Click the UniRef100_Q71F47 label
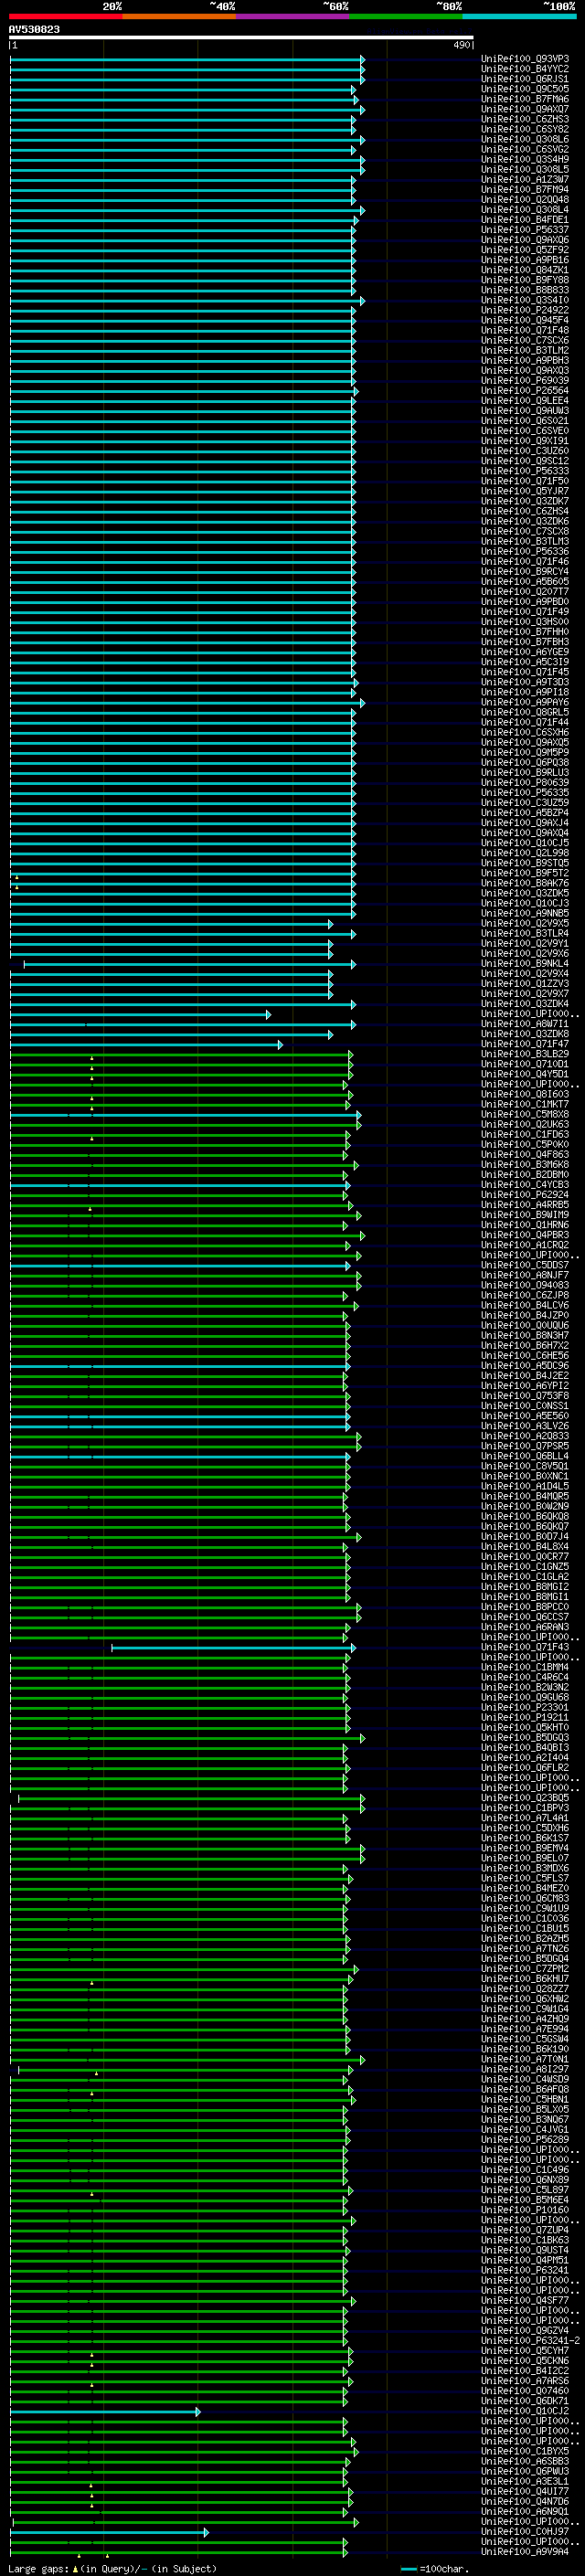This screenshot has height=2576, width=585. pyautogui.click(x=525, y=1044)
